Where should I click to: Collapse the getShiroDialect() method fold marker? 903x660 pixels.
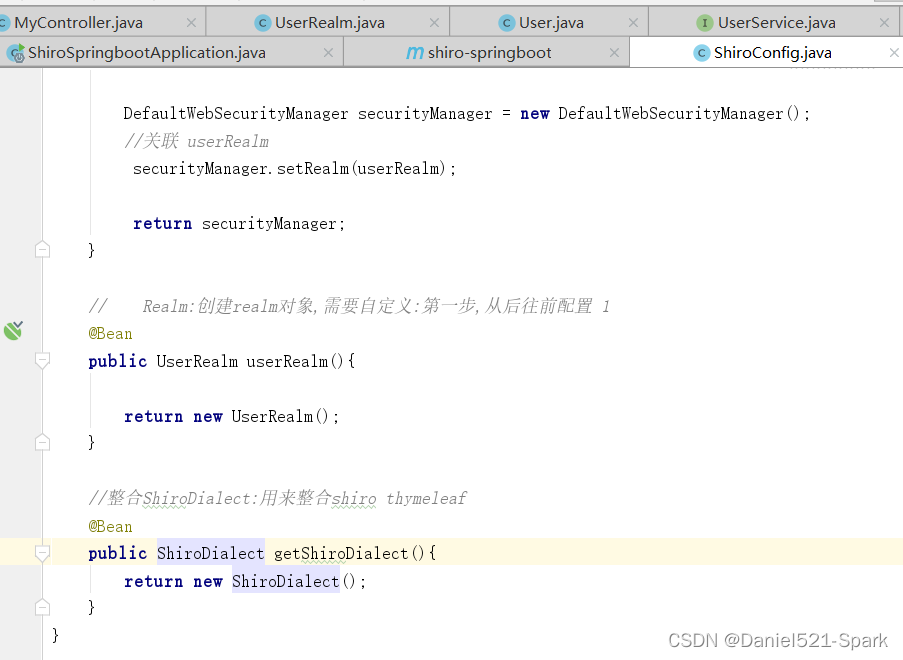(42, 553)
